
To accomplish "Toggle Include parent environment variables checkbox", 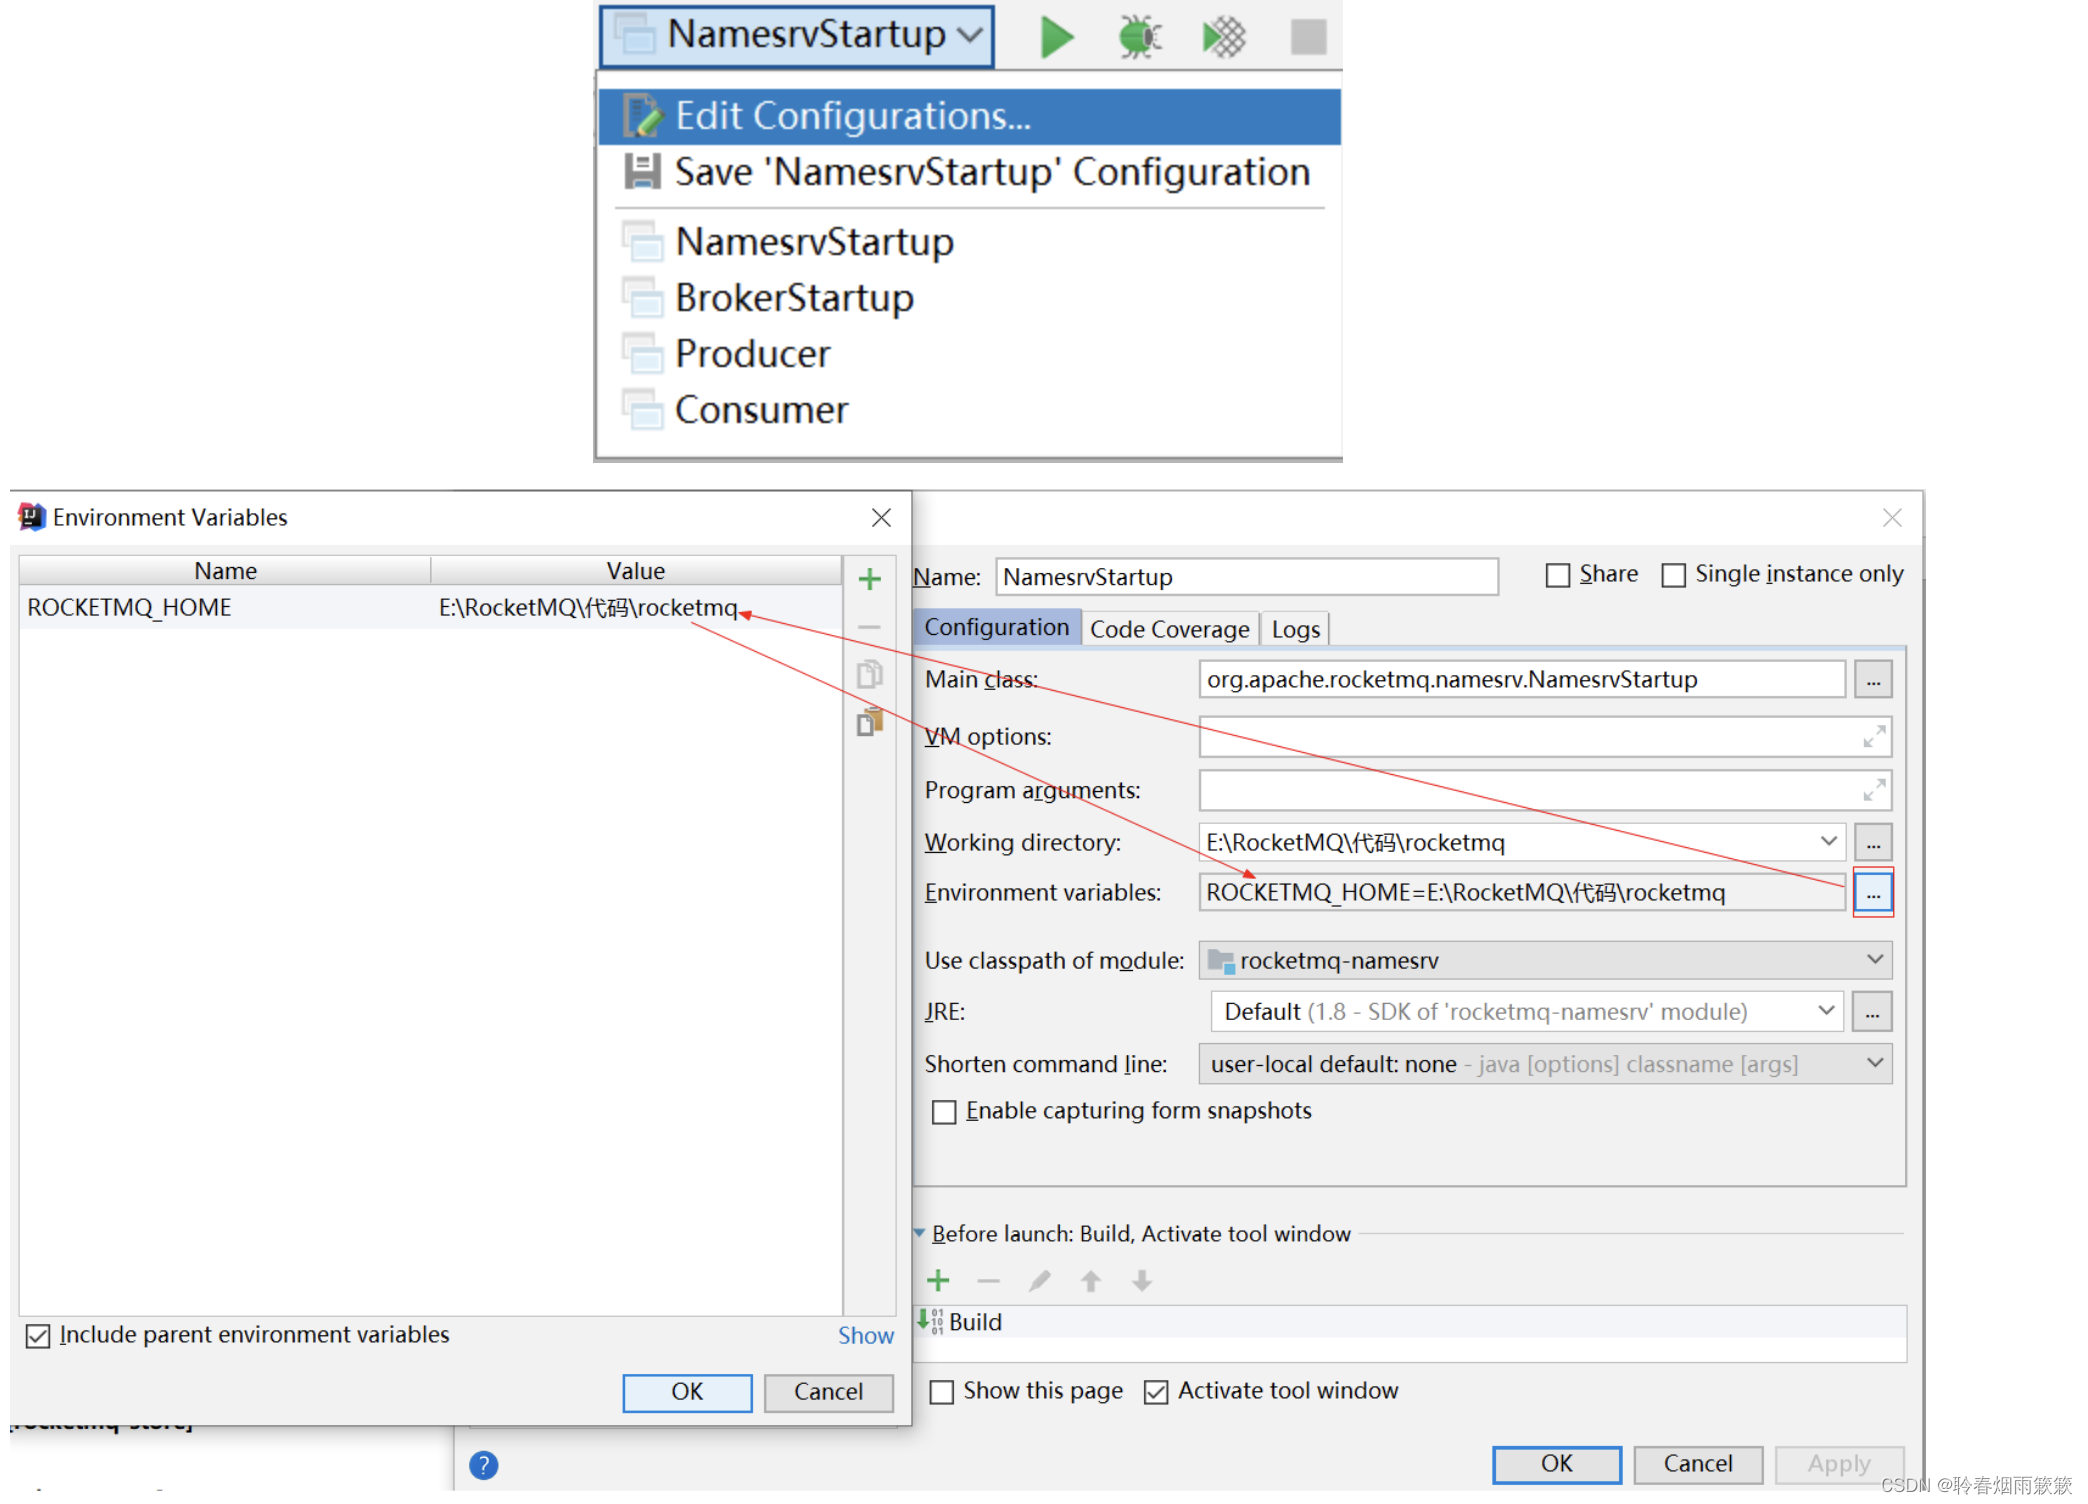I will pos(38,1336).
